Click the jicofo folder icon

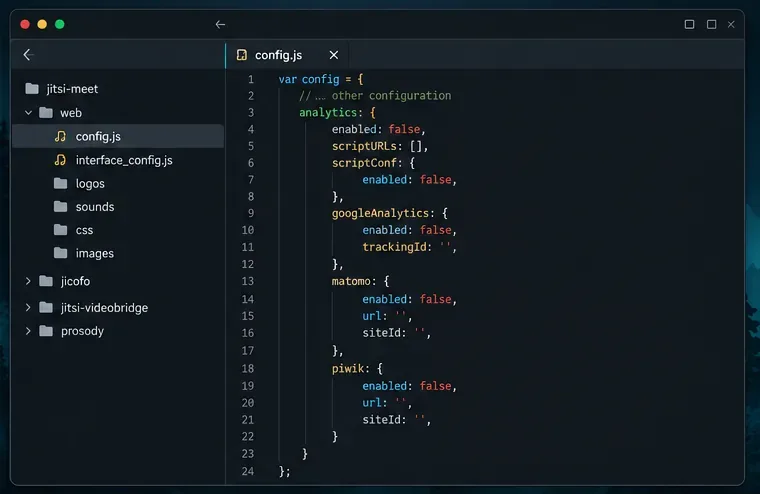click(x=46, y=281)
